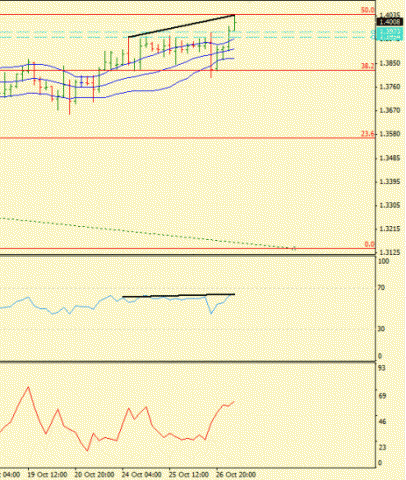The width and height of the screenshot is (406, 480).
Task: Click the 24 Oct 04:00 time label
Action: pos(142,474)
